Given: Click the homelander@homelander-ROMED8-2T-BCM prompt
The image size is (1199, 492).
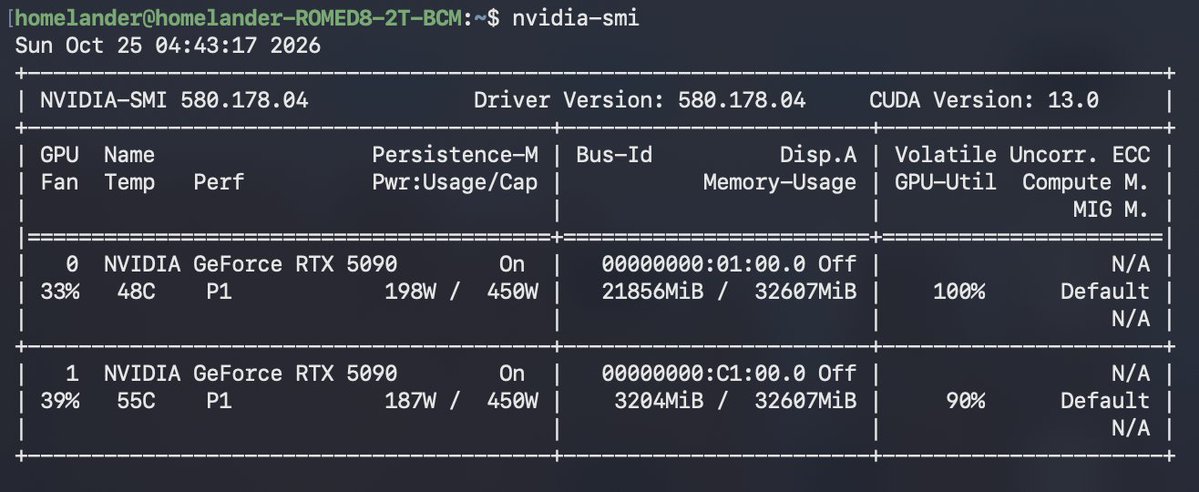Looking at the screenshot, I should (x=239, y=18).
